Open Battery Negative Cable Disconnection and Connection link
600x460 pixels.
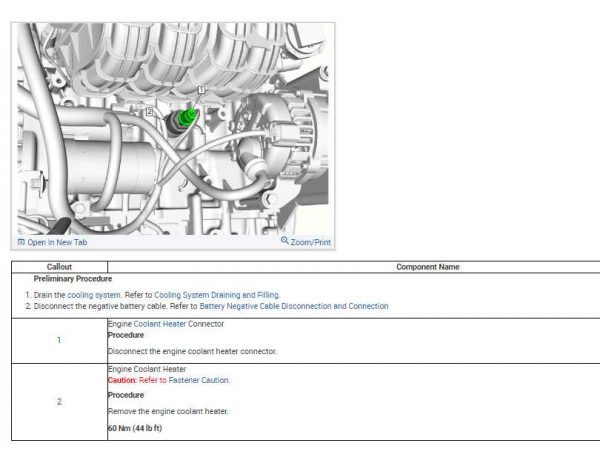tap(294, 306)
